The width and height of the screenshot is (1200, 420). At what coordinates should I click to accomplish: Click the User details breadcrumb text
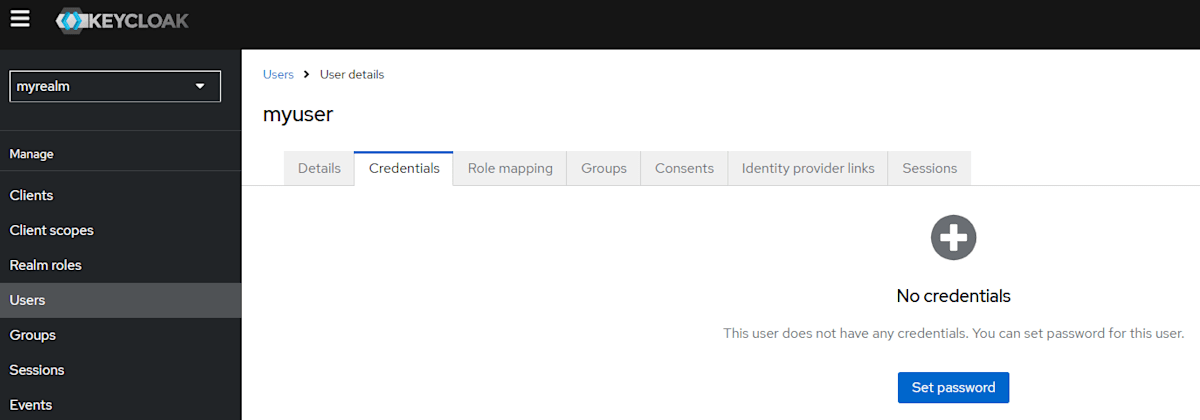(x=352, y=74)
